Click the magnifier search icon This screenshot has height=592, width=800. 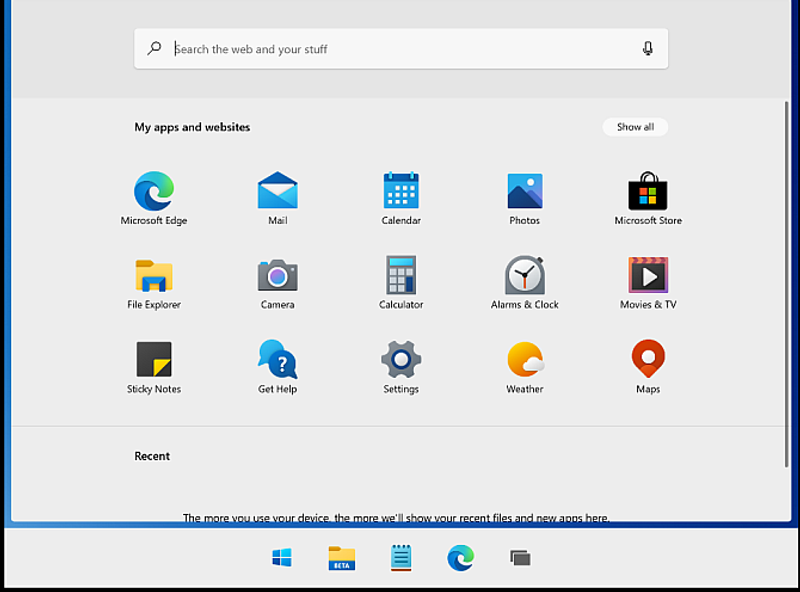pos(154,48)
